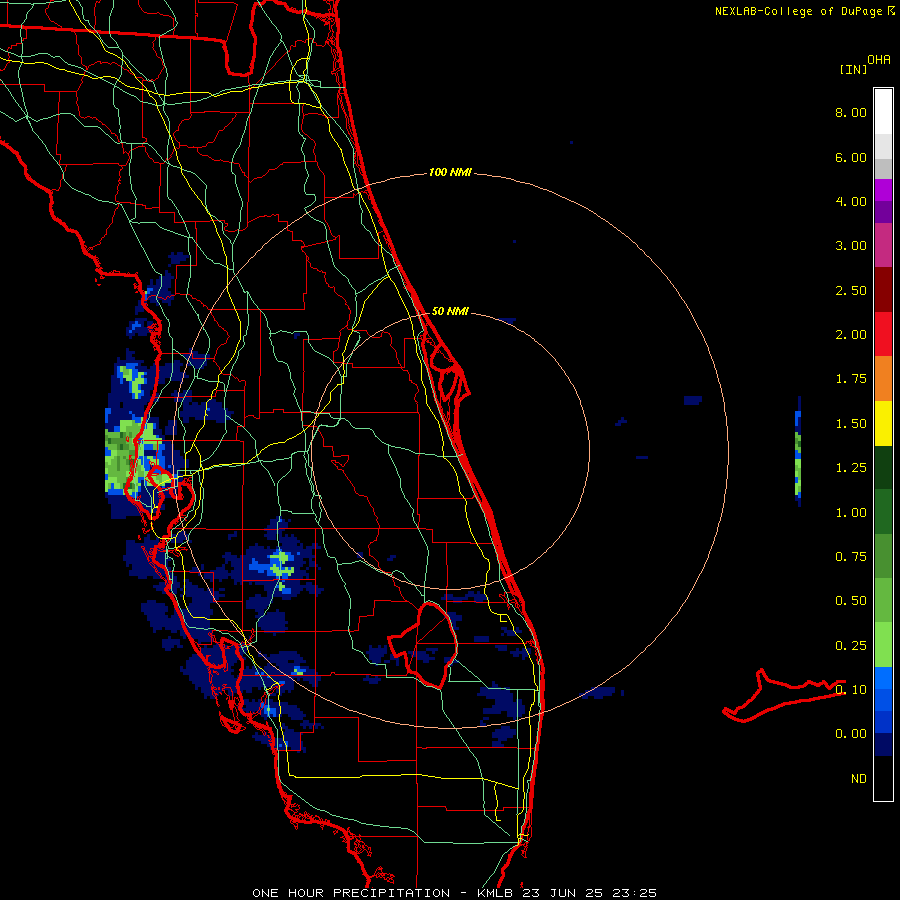
Task: Click the 100 NMI range ring label
Action: tap(450, 172)
